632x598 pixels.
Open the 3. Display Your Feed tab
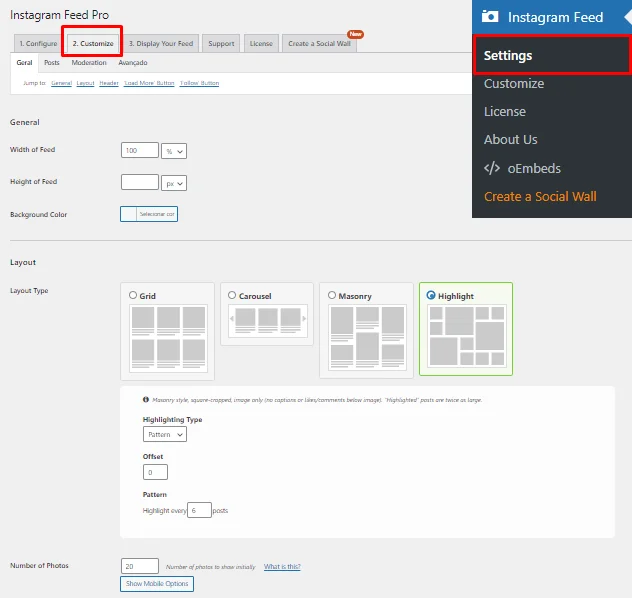161,44
